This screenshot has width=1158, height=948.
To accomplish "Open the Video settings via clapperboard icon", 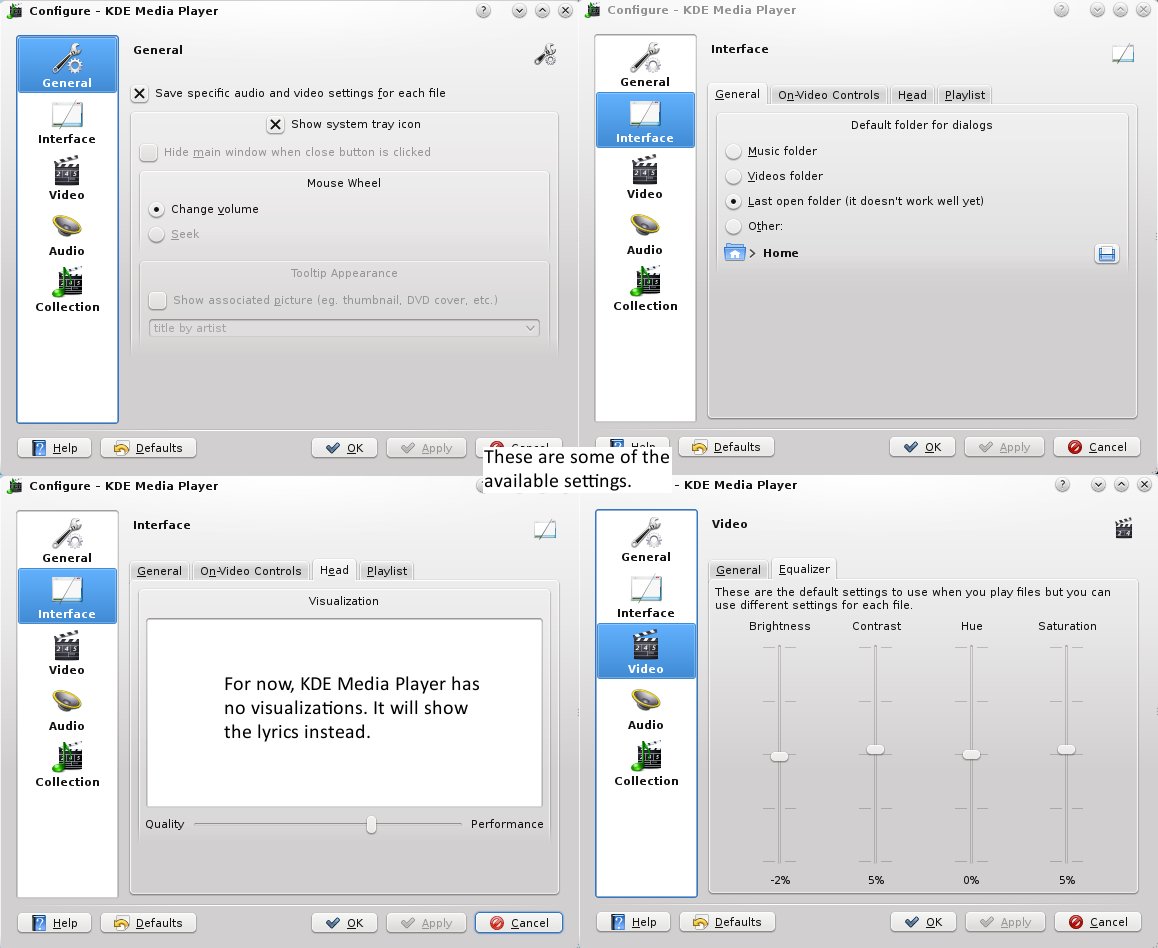I will [67, 178].
